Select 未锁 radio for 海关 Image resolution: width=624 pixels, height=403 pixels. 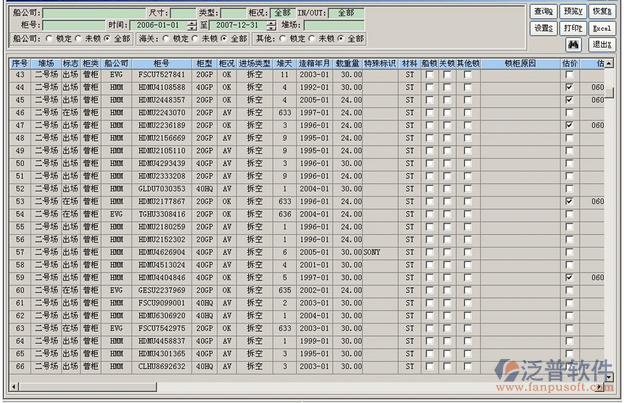pos(196,38)
